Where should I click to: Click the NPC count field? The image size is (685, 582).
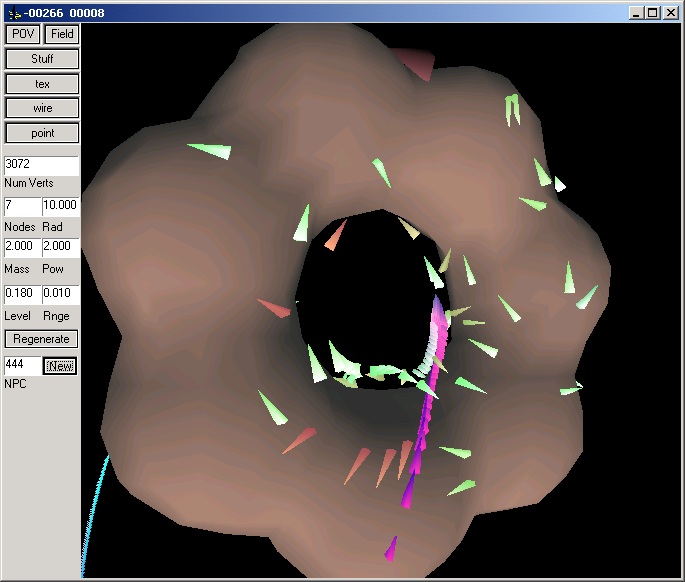(x=21, y=366)
